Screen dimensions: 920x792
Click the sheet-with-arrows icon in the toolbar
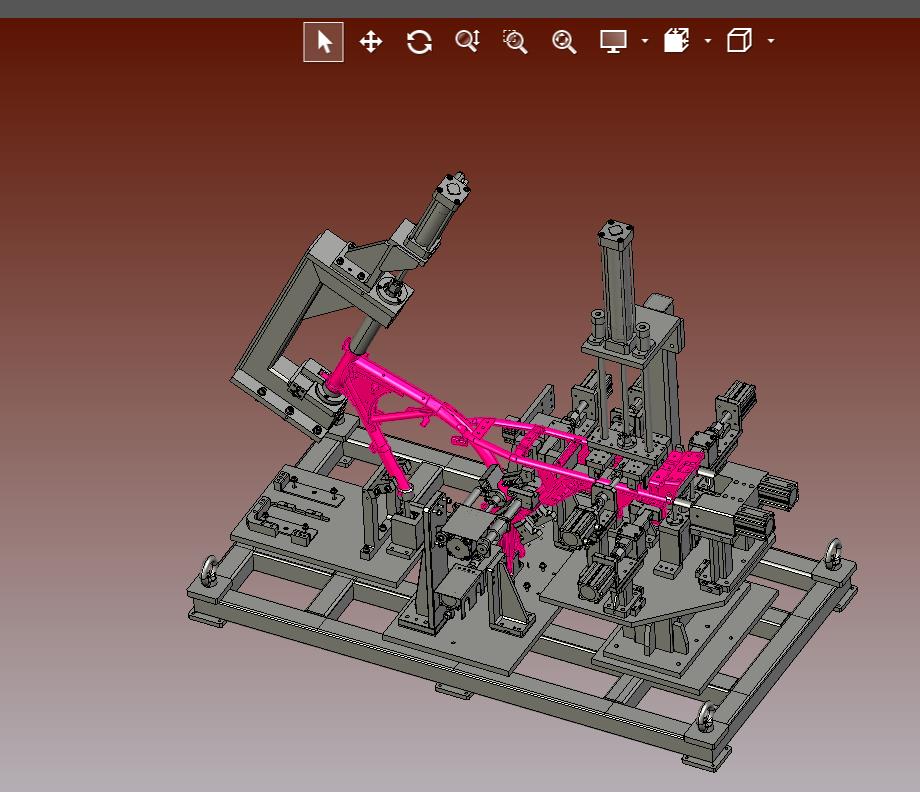coord(677,40)
